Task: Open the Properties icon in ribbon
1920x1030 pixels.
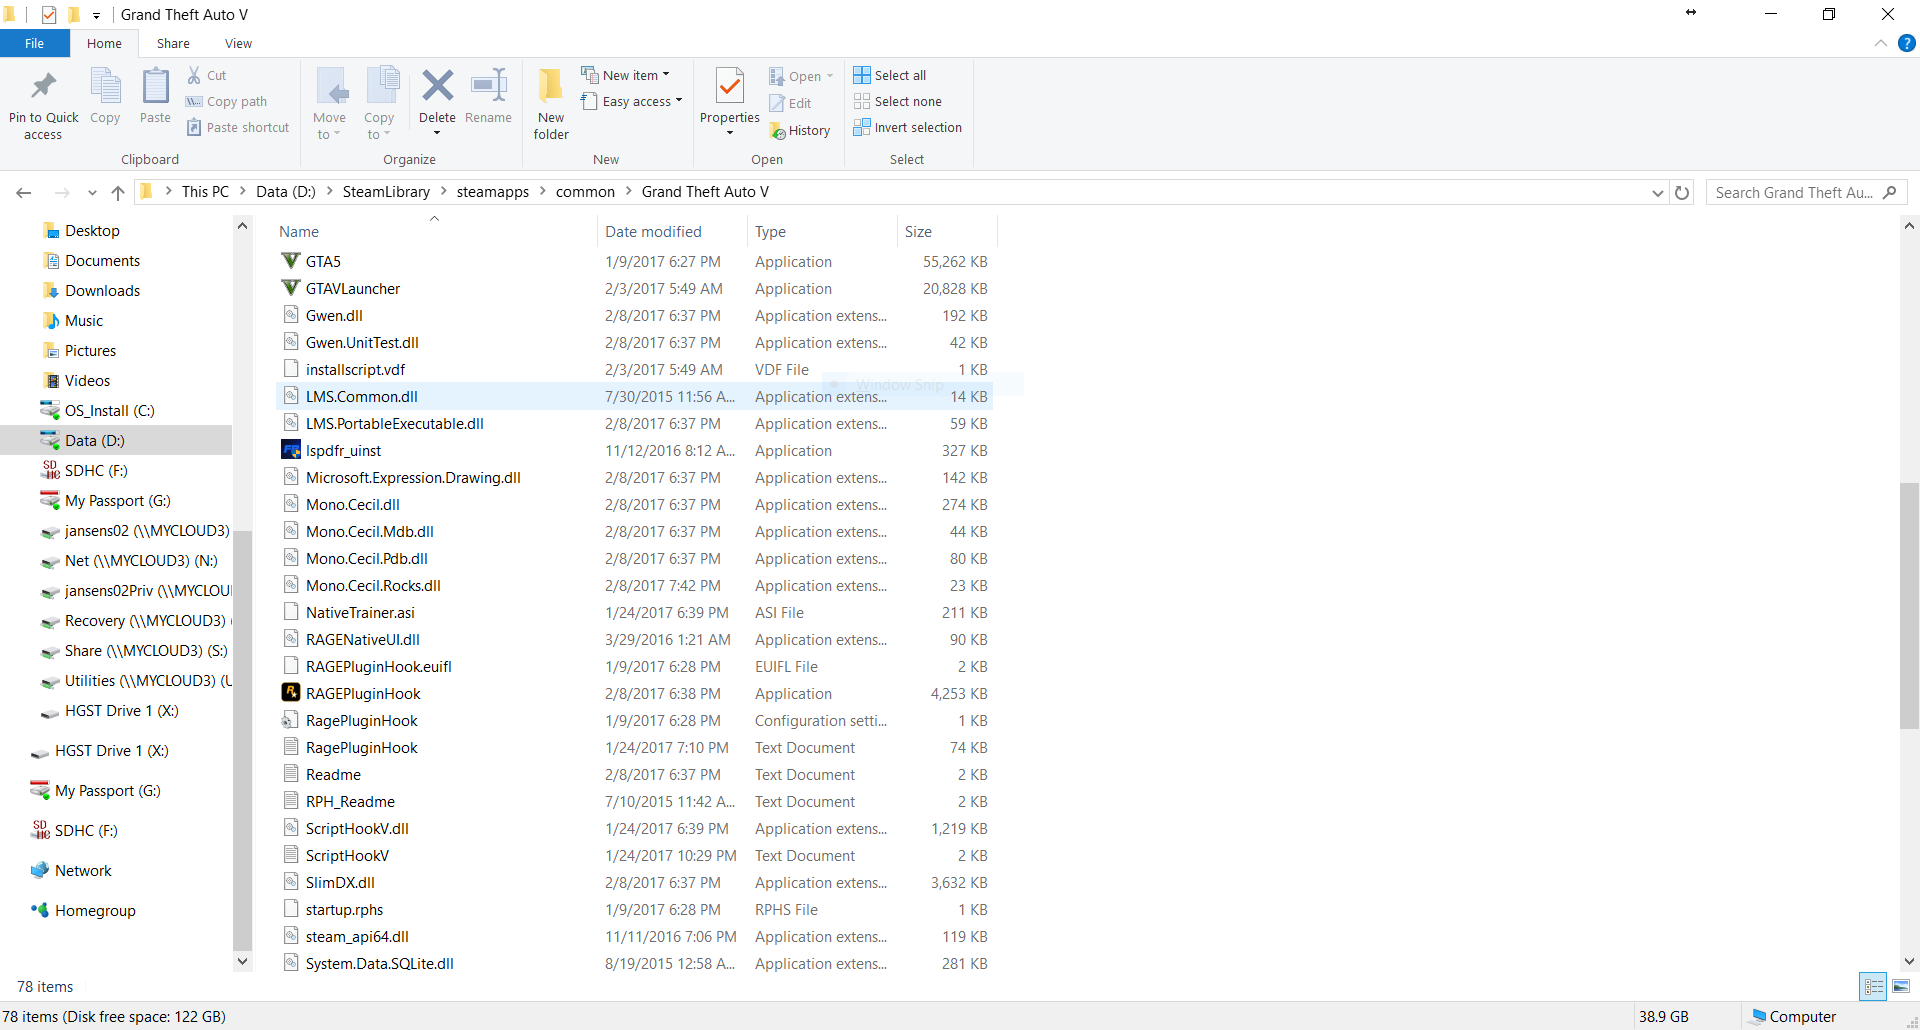Action: [730, 87]
